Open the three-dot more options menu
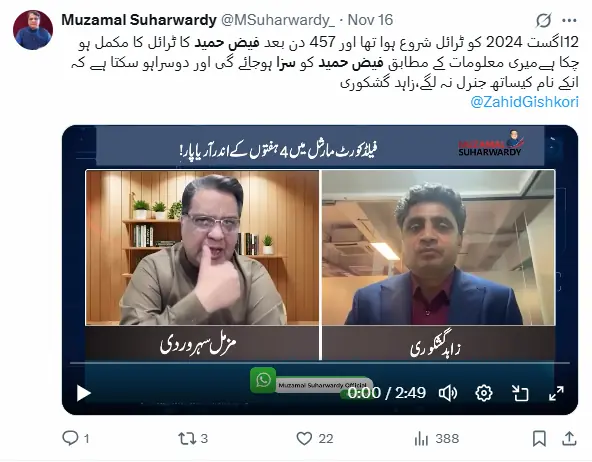Screen dimensions: 592x462 569,20
